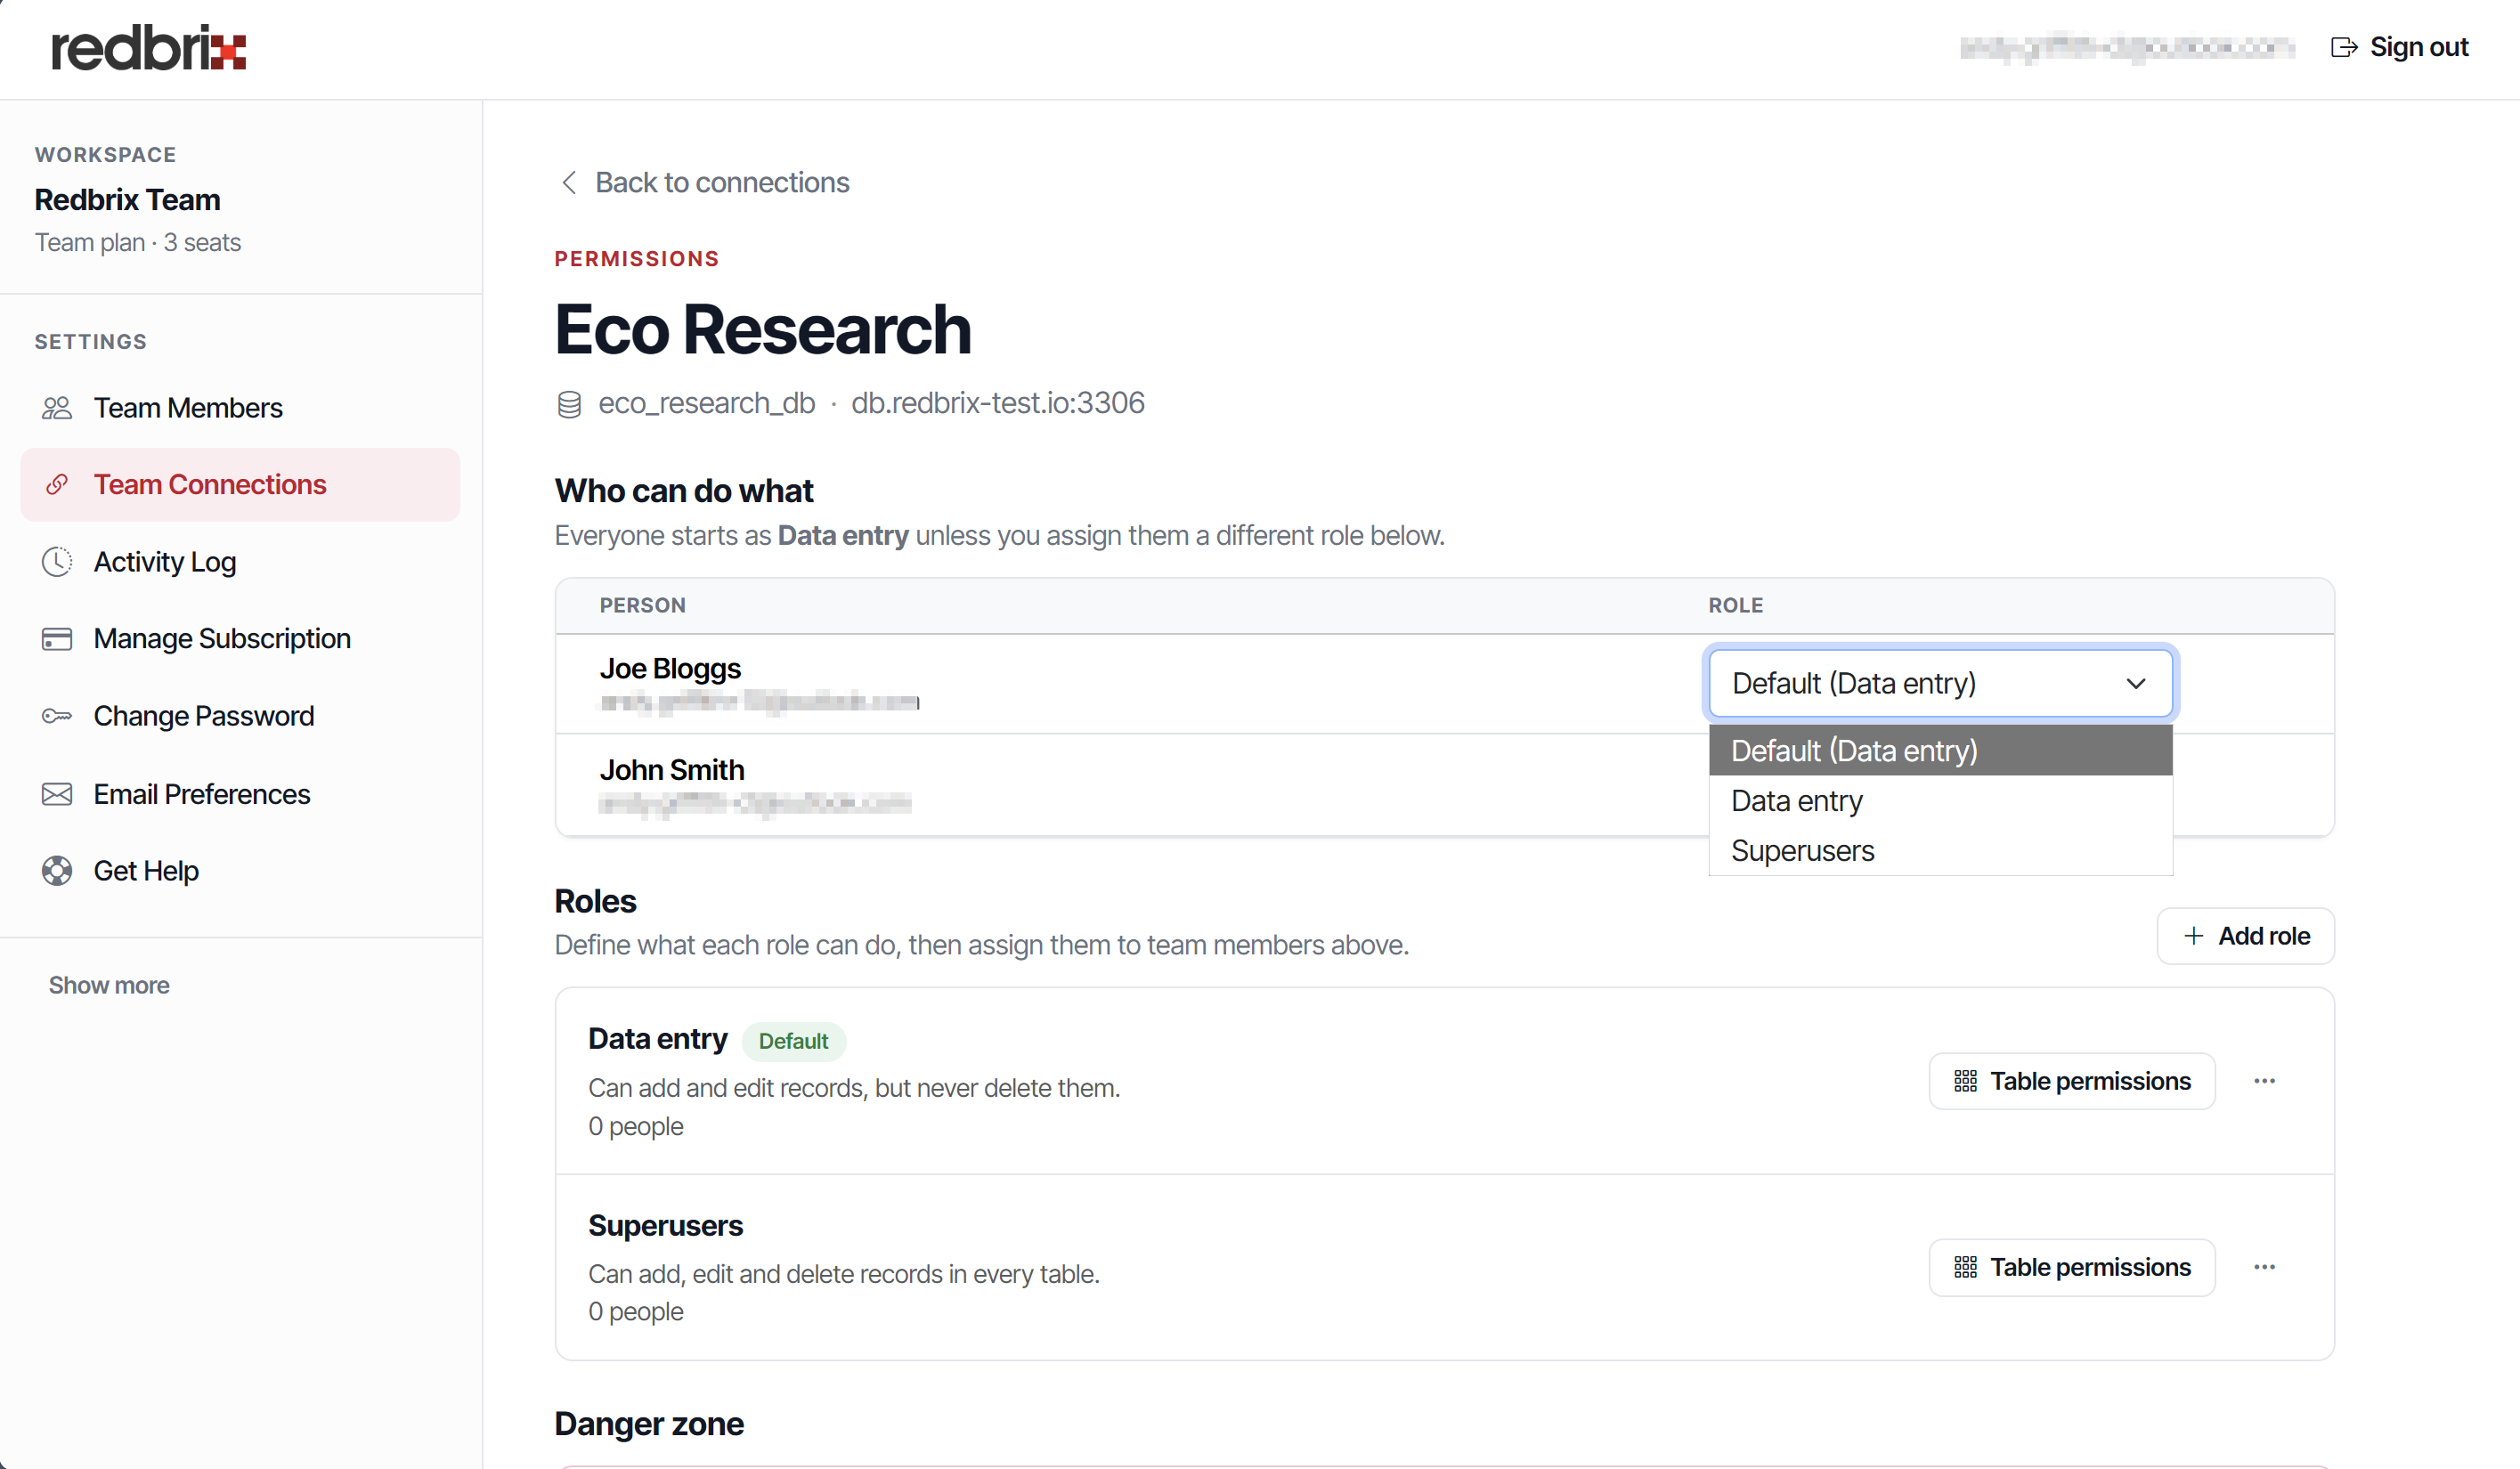Click the Change Password key icon
Image resolution: width=2520 pixels, height=1469 pixels.
click(x=57, y=716)
